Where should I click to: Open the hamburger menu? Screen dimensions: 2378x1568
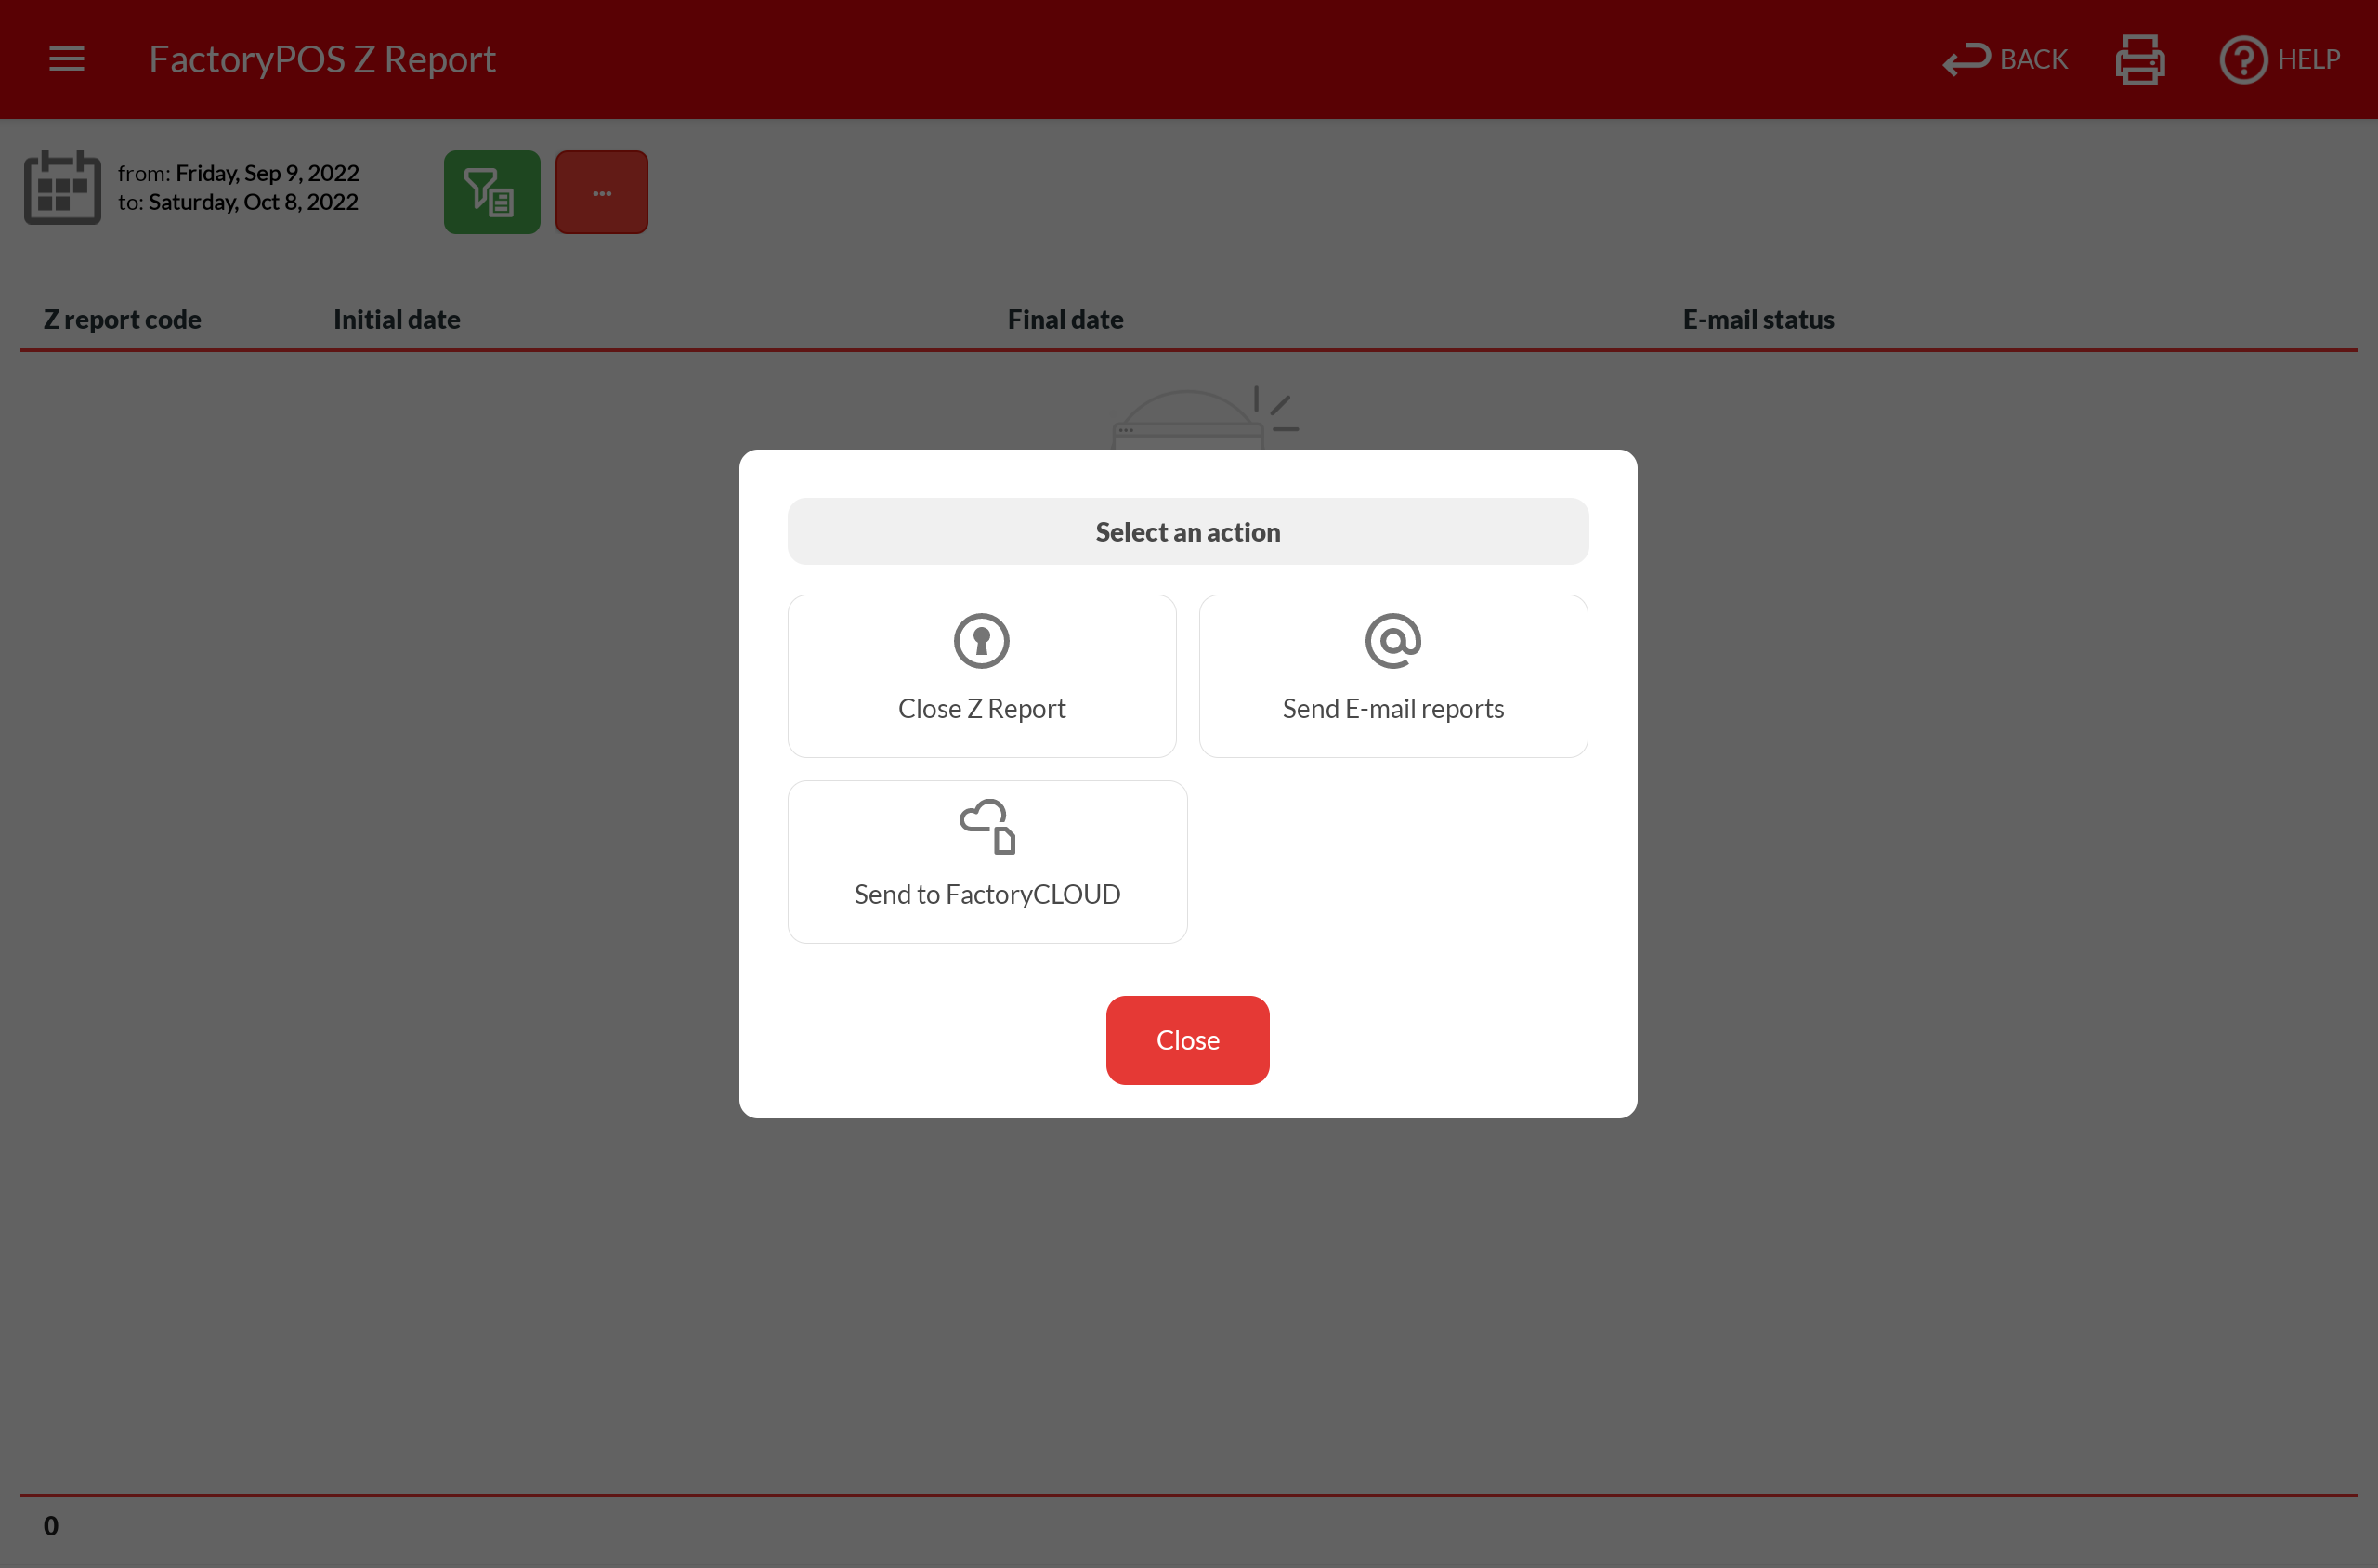point(66,59)
